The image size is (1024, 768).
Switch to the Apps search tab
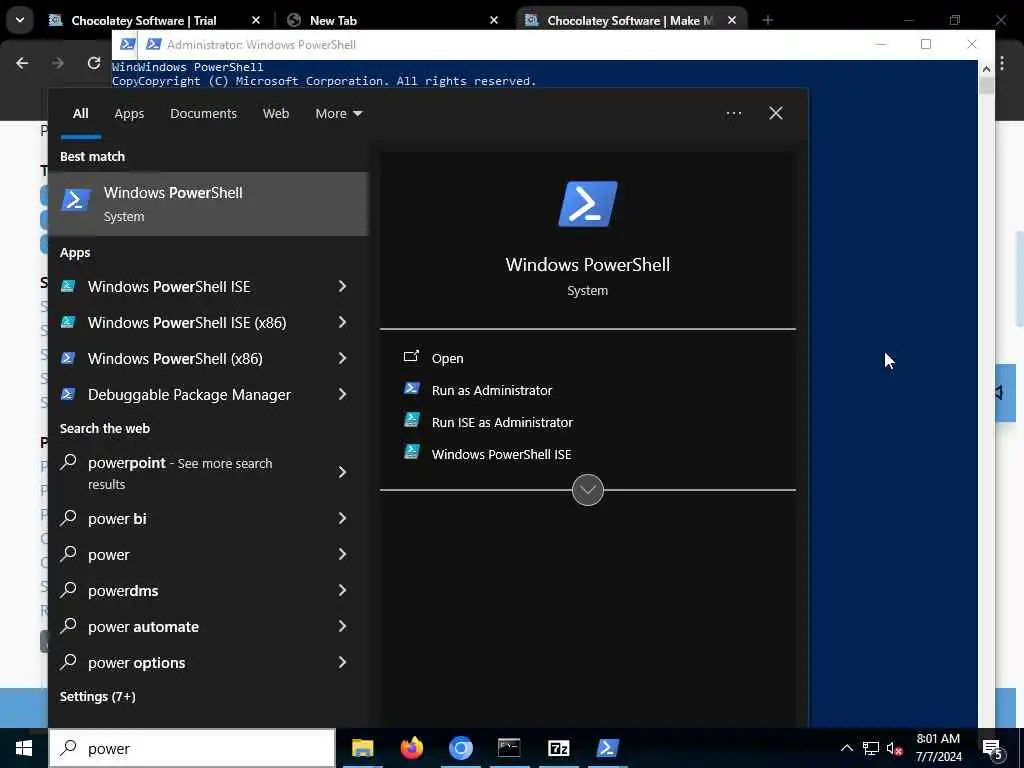click(129, 114)
